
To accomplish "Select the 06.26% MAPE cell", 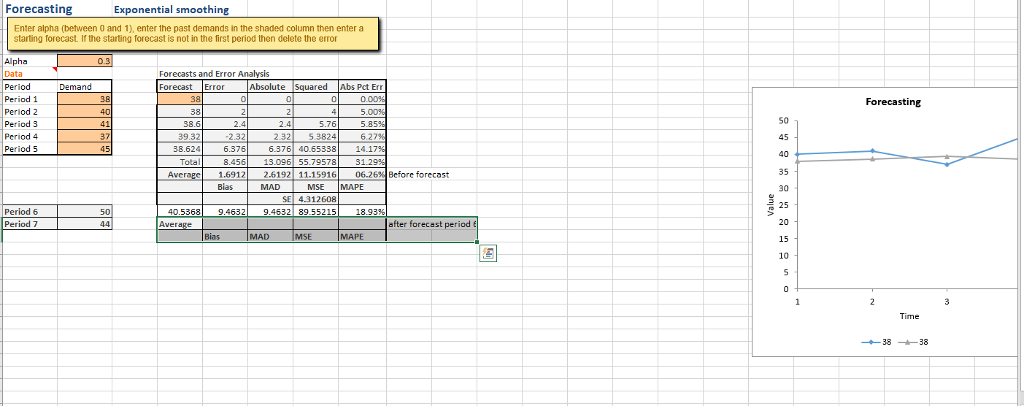I will [362, 174].
